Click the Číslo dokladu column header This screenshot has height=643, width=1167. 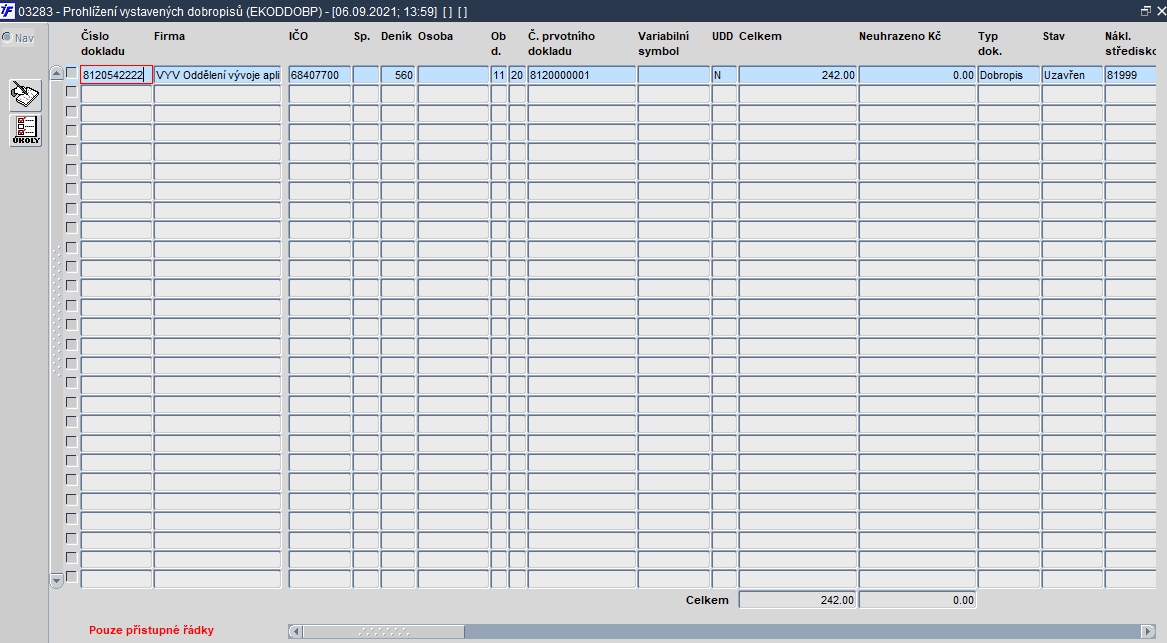103,44
